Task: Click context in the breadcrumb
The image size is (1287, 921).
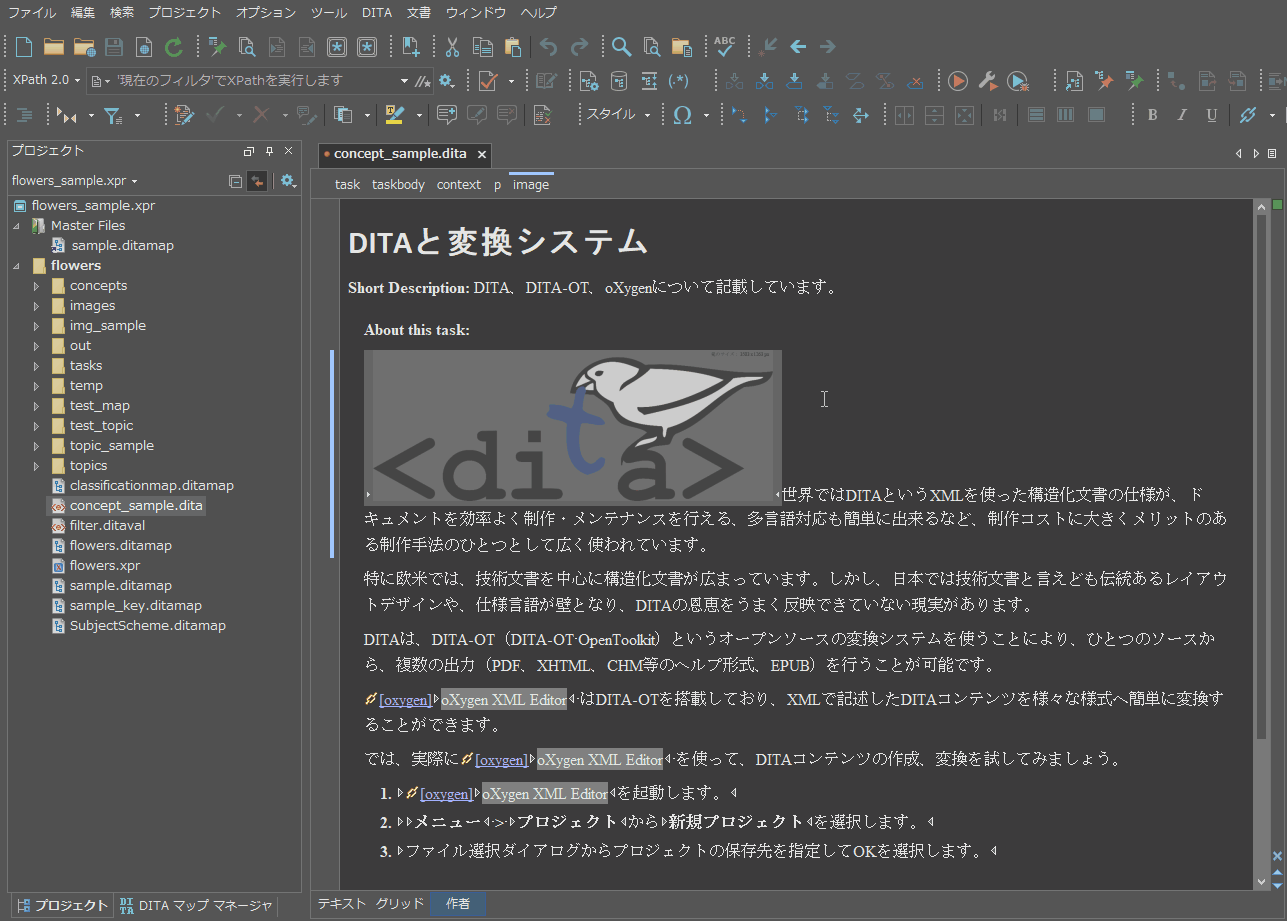Action: click(x=459, y=184)
